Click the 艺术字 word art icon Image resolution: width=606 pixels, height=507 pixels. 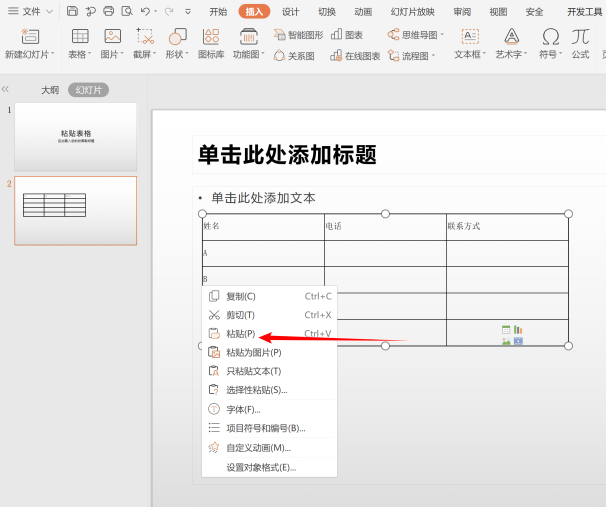(x=511, y=36)
